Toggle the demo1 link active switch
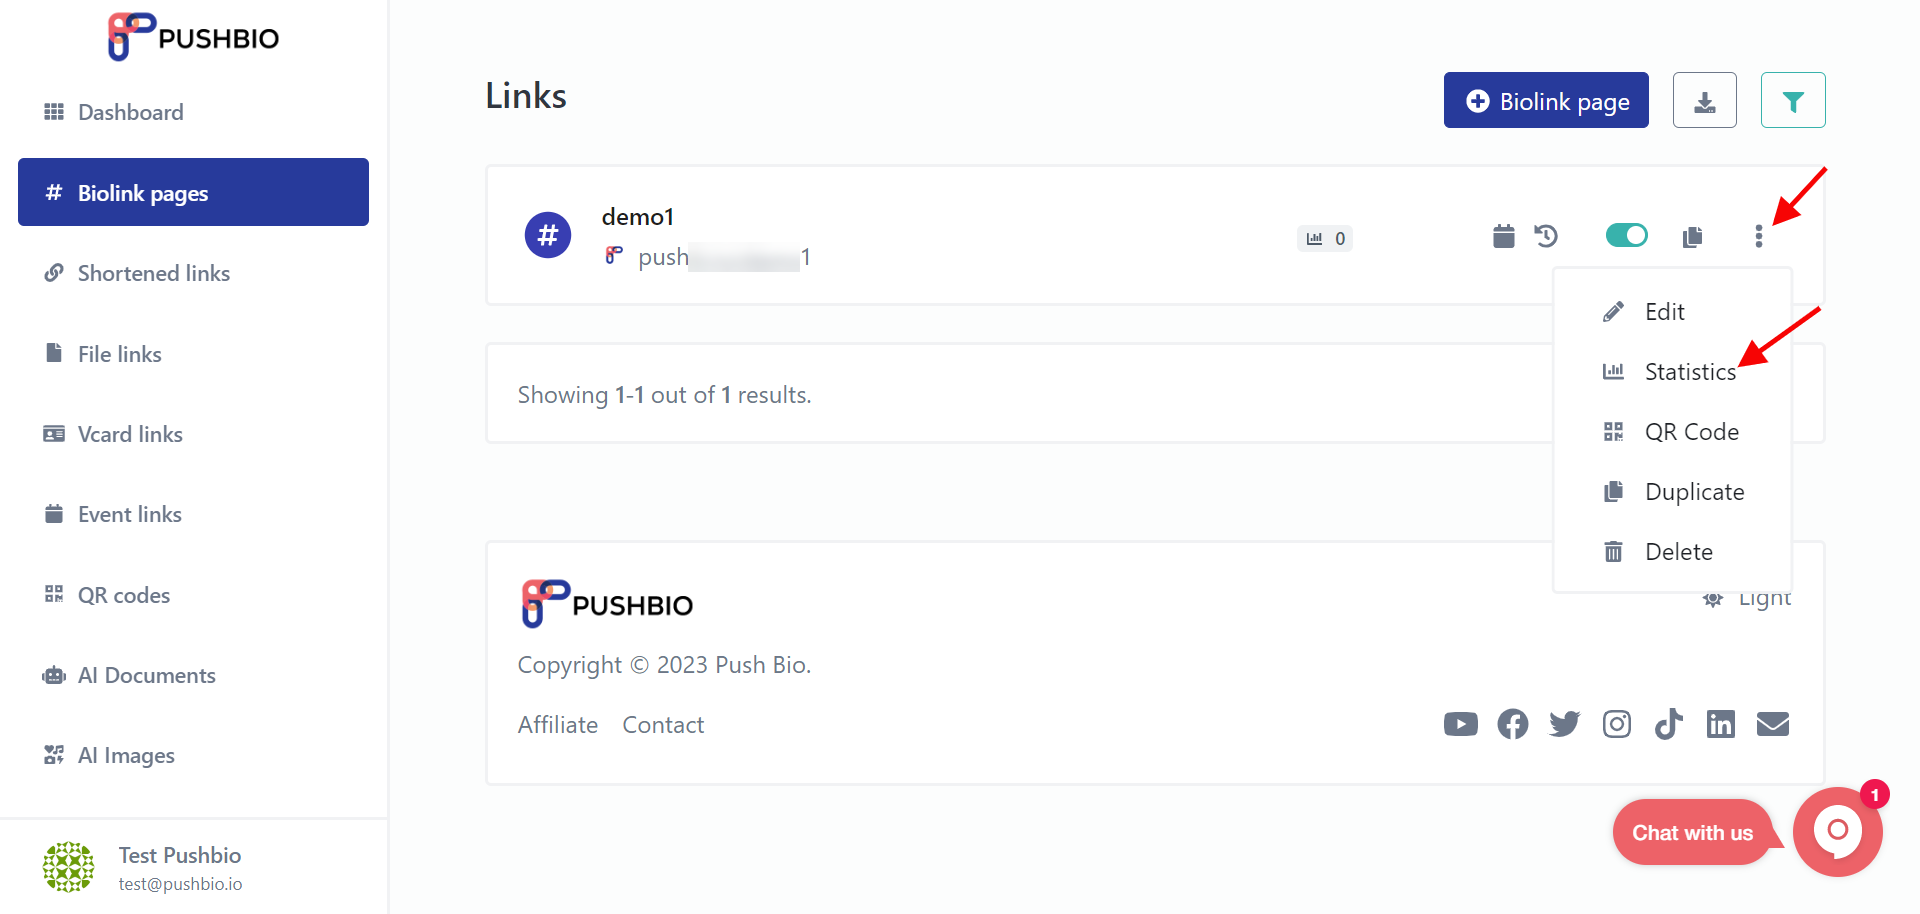Screen dimensions: 1920x914 tap(1627, 235)
